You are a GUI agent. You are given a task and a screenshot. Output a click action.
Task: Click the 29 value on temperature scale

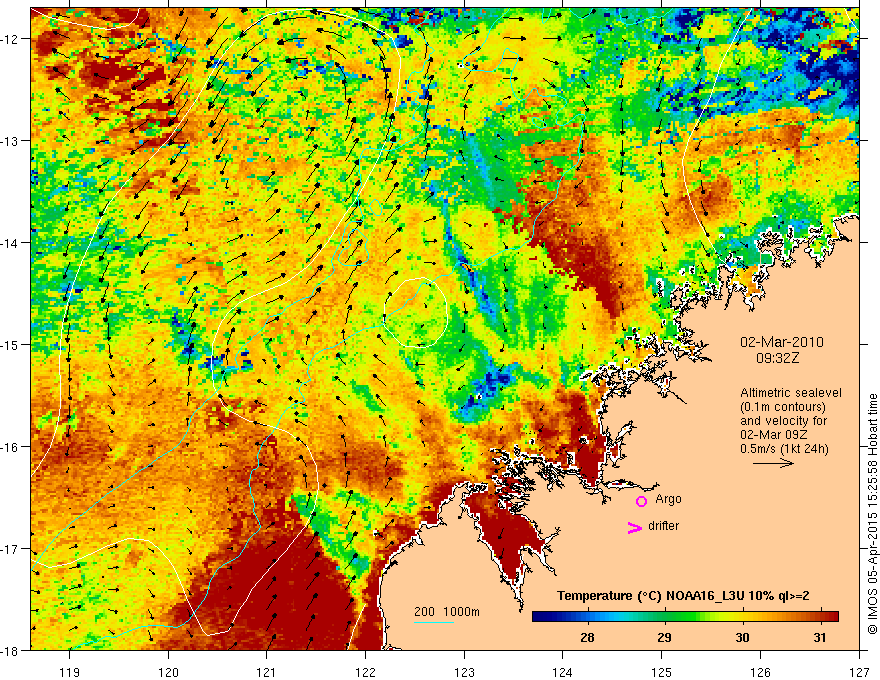coord(664,638)
